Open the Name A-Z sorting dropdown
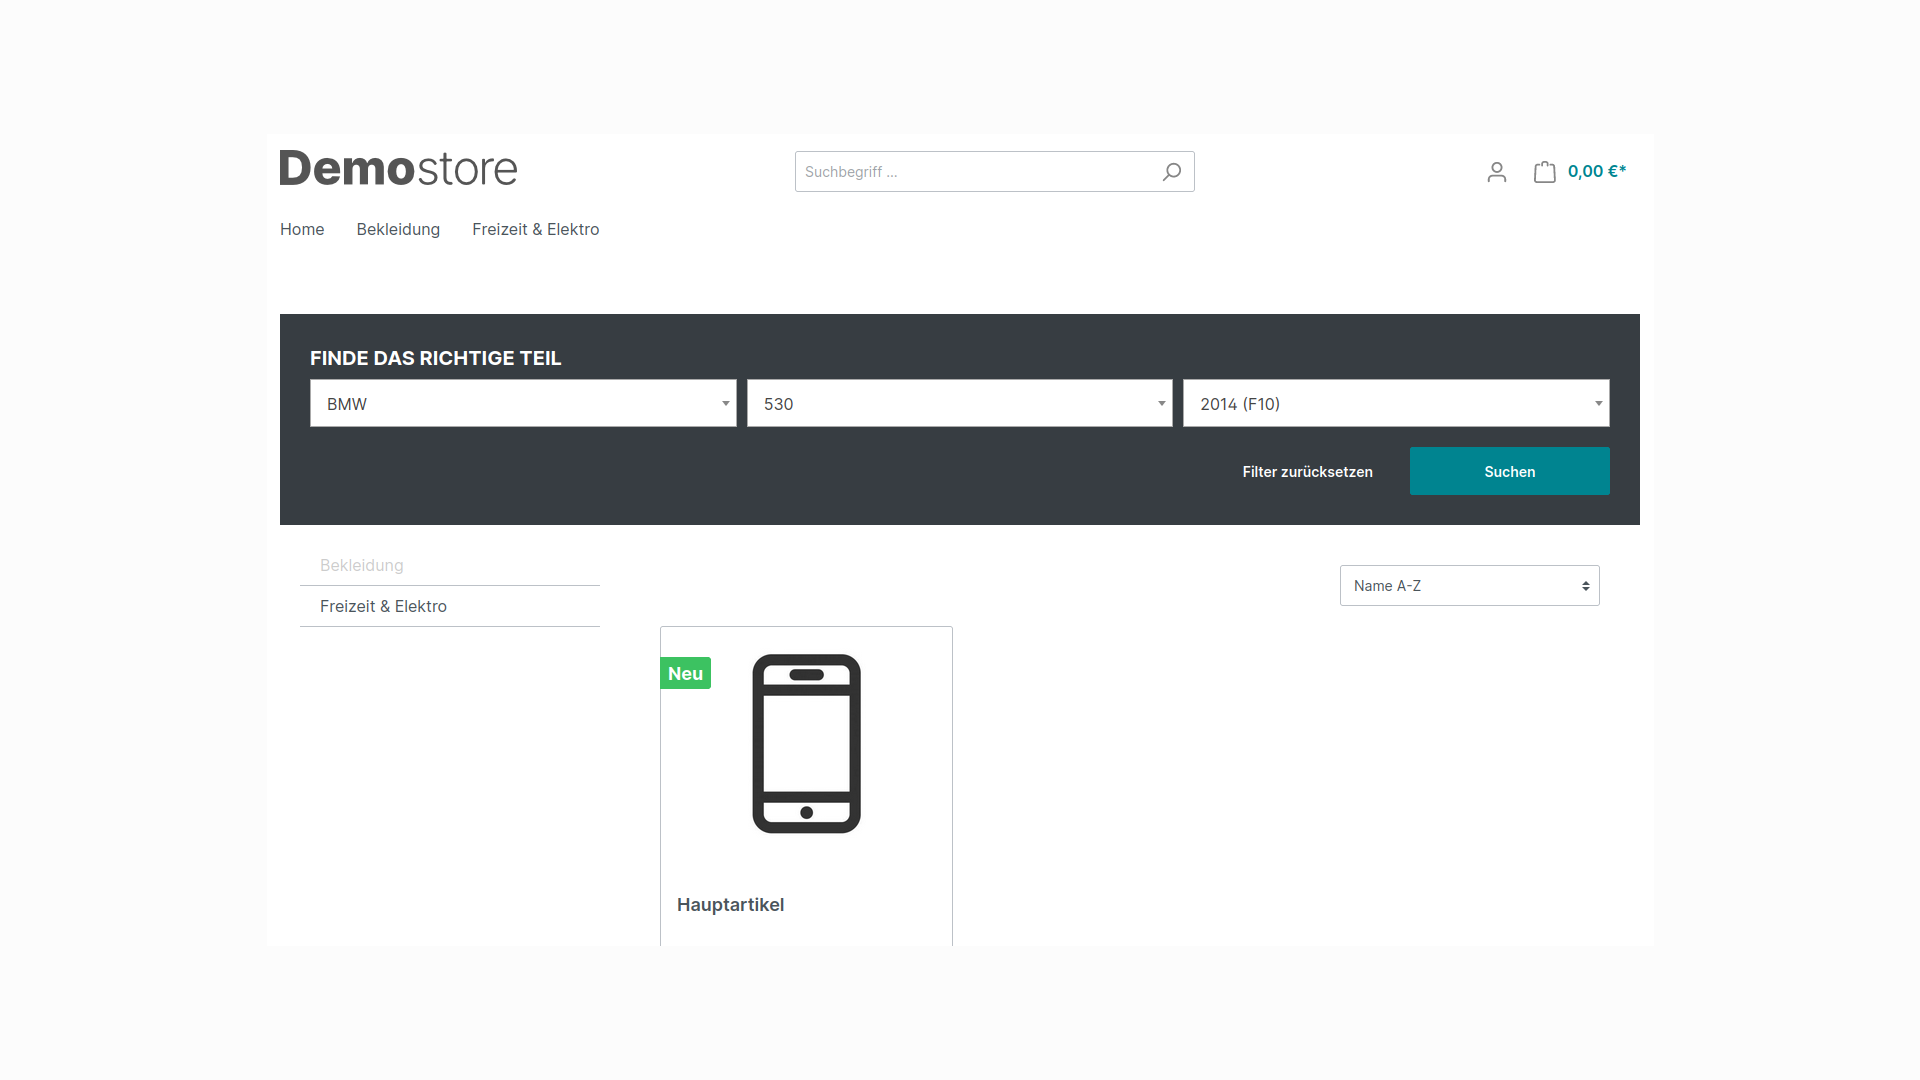 click(1469, 586)
